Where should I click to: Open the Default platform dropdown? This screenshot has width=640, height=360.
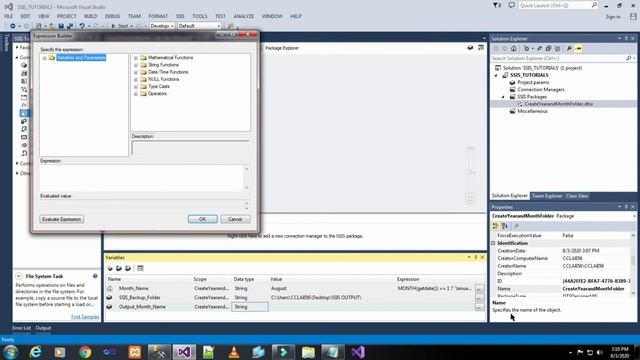click(x=199, y=26)
